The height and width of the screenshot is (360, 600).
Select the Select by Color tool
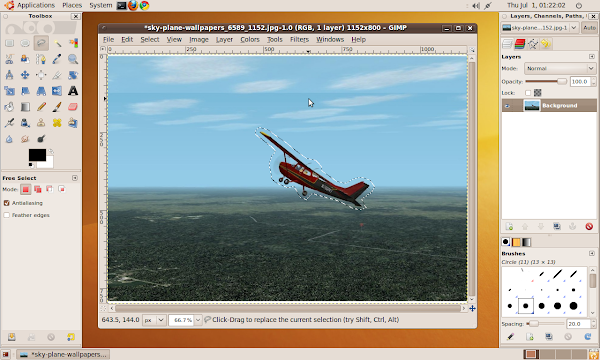(x=73, y=43)
